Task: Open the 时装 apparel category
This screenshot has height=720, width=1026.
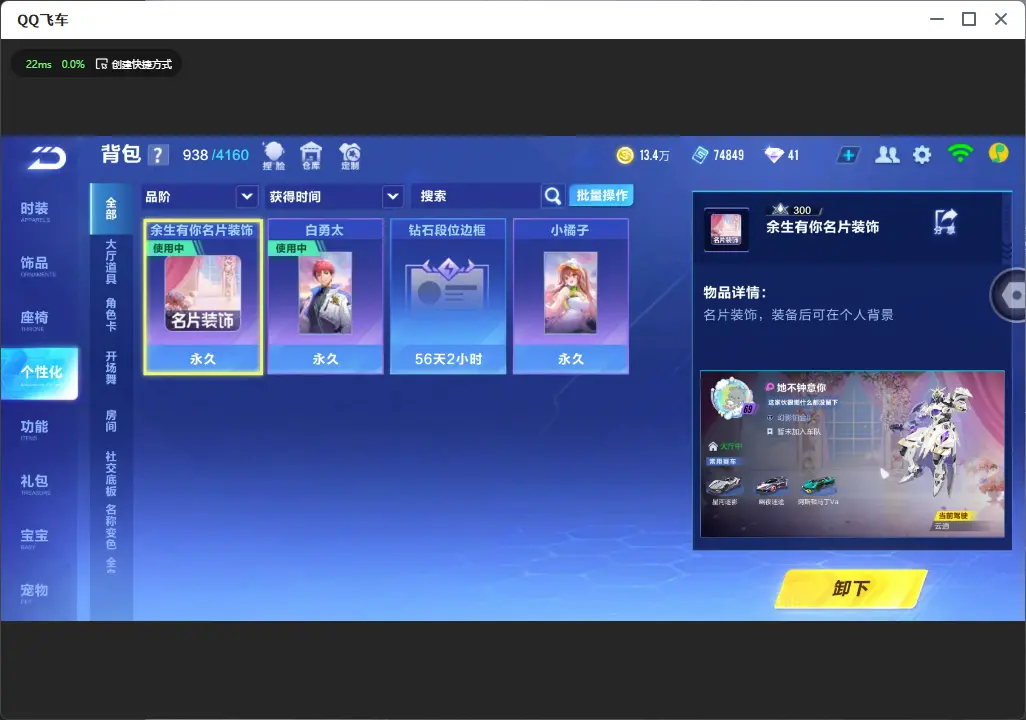Action: coord(35,211)
